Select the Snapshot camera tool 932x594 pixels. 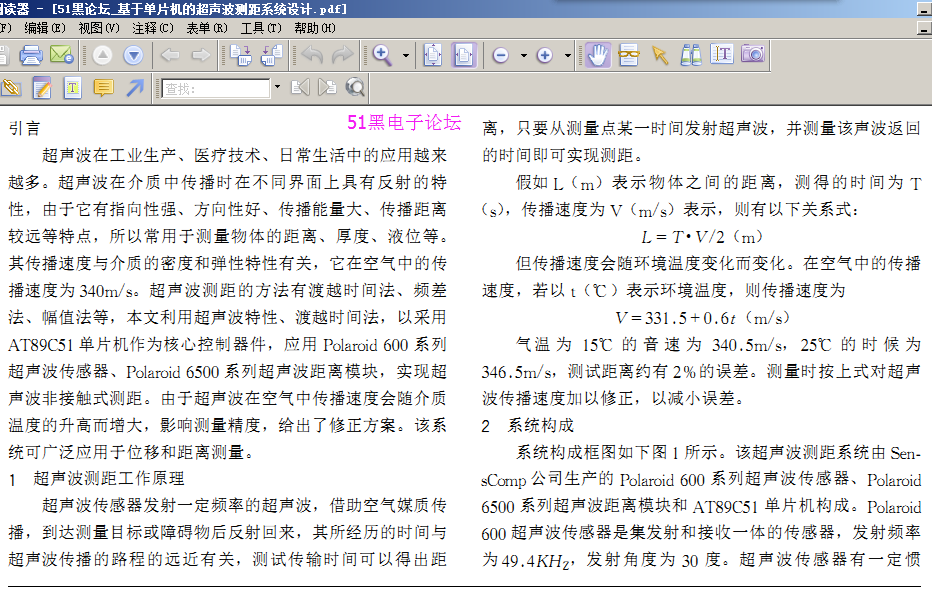pyautogui.click(x=753, y=55)
